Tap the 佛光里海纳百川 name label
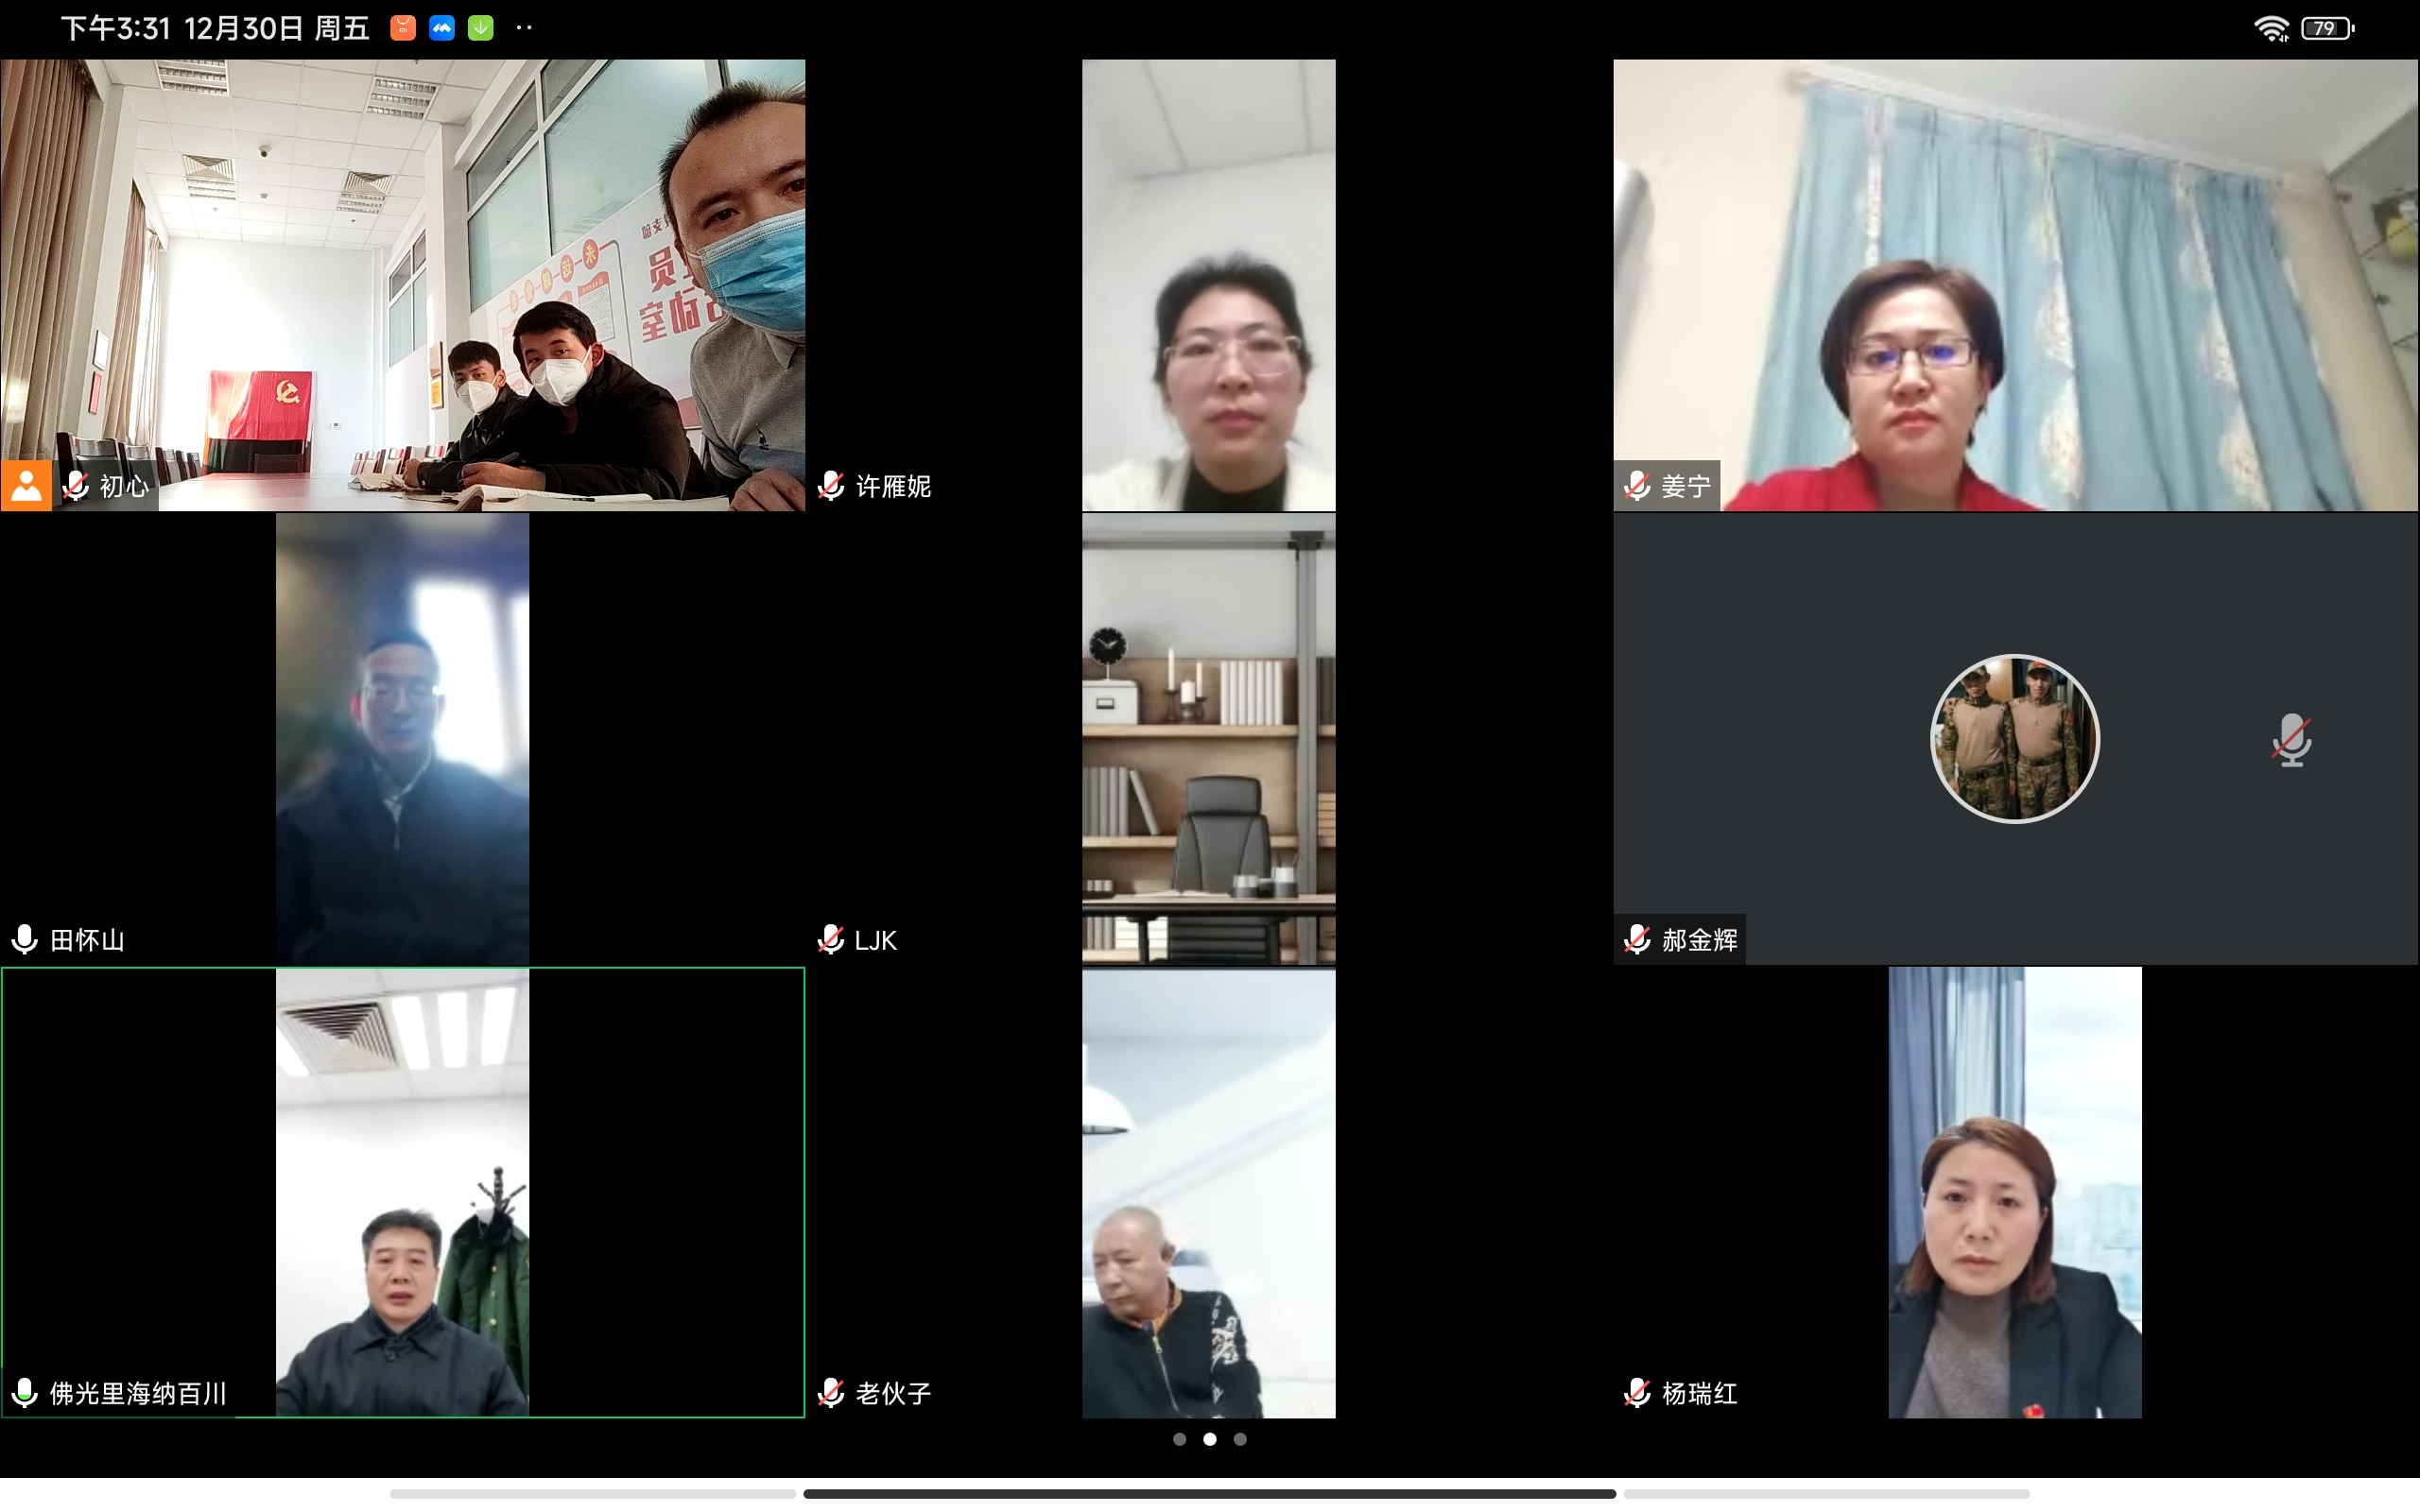The height and width of the screenshot is (1512, 2420). tap(138, 1393)
